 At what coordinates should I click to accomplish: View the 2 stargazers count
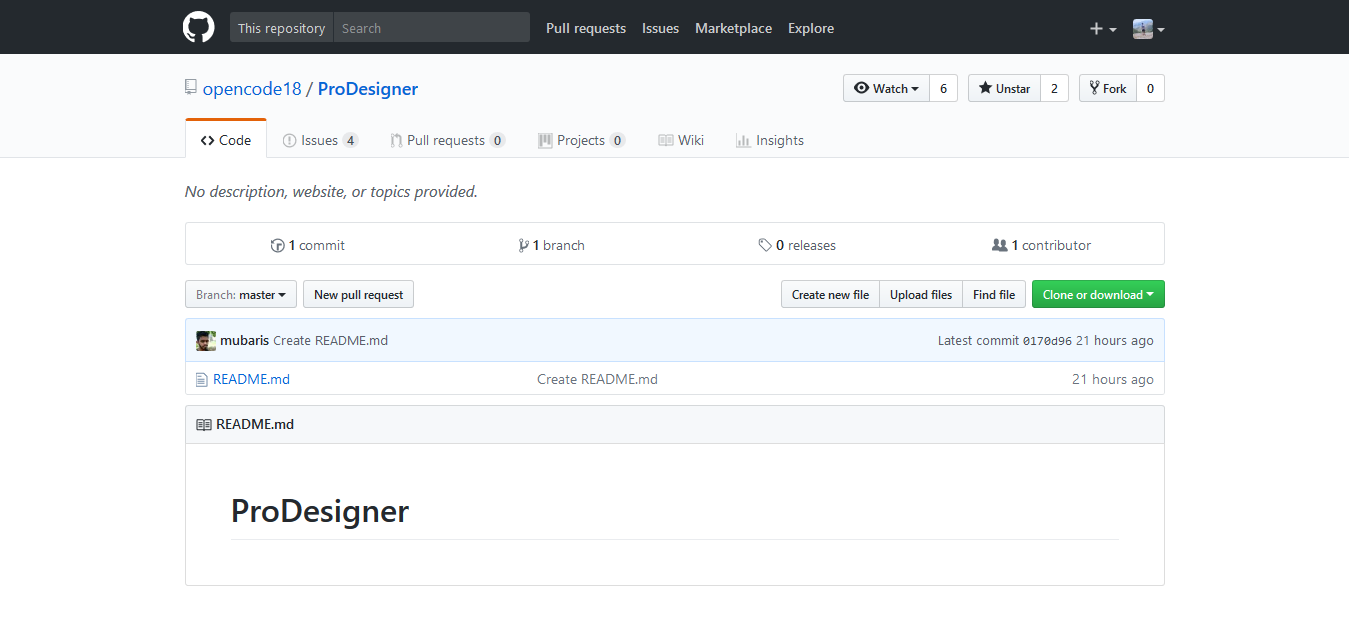click(x=1054, y=88)
